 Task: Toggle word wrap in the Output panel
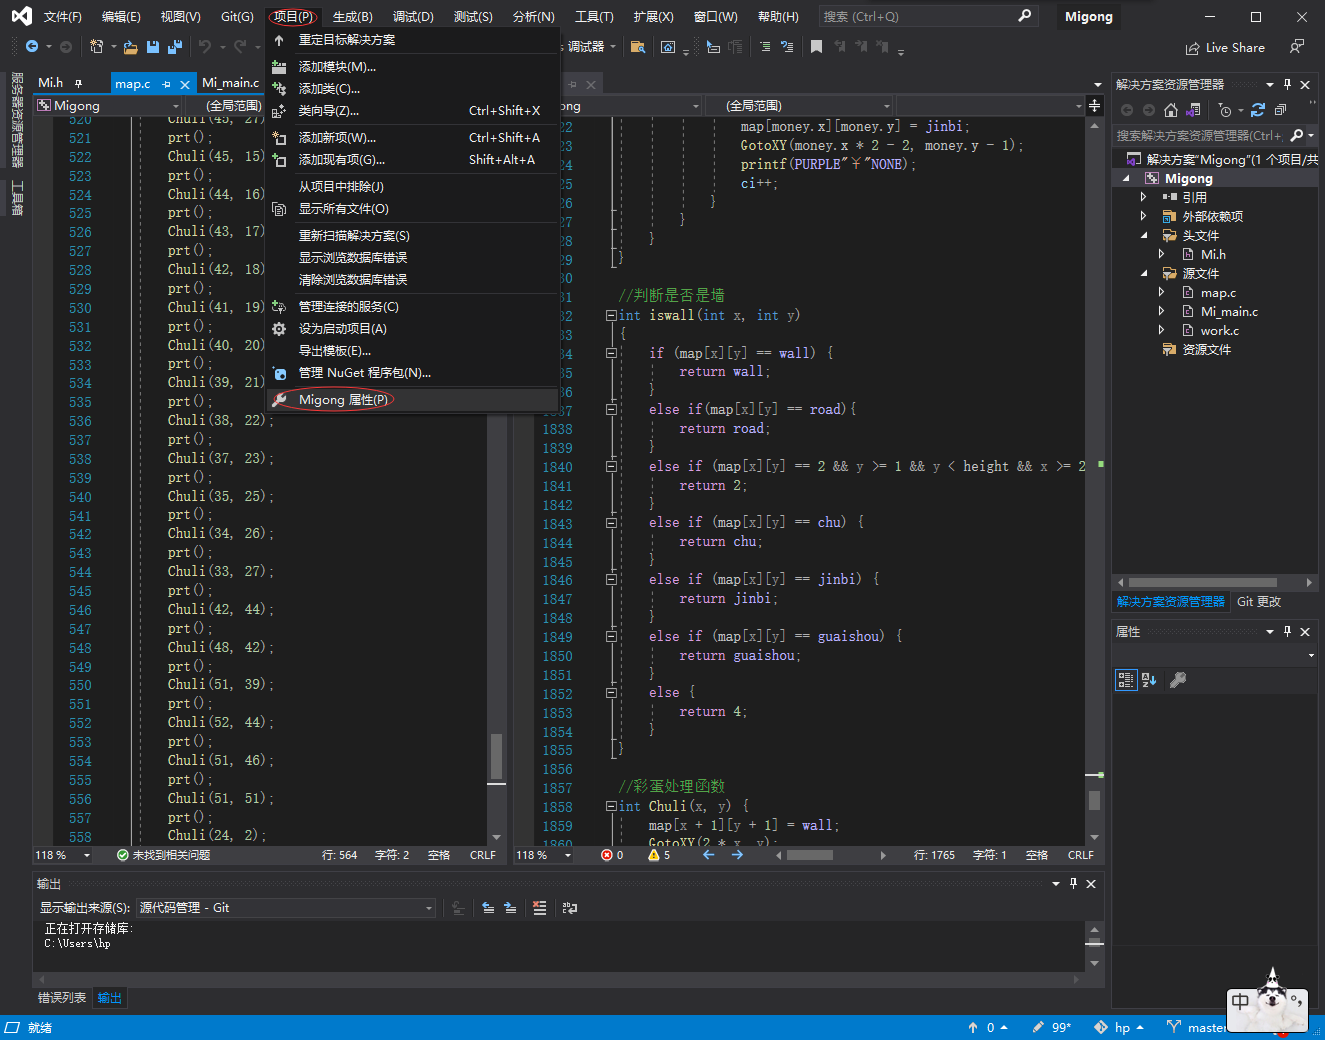tap(570, 908)
